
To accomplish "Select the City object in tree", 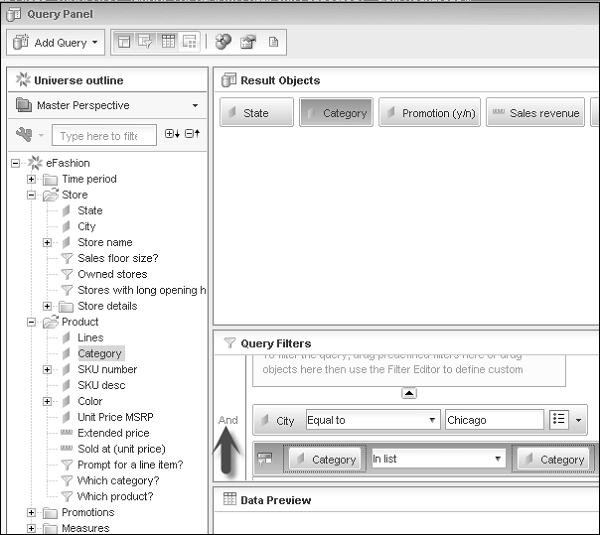I will tap(86, 227).
